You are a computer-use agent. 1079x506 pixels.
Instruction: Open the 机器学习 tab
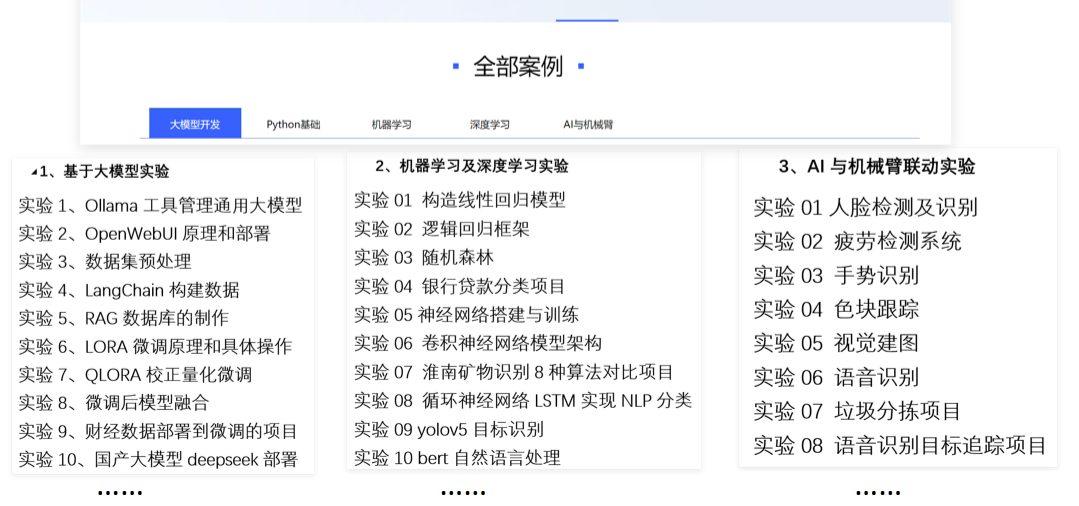click(392, 125)
